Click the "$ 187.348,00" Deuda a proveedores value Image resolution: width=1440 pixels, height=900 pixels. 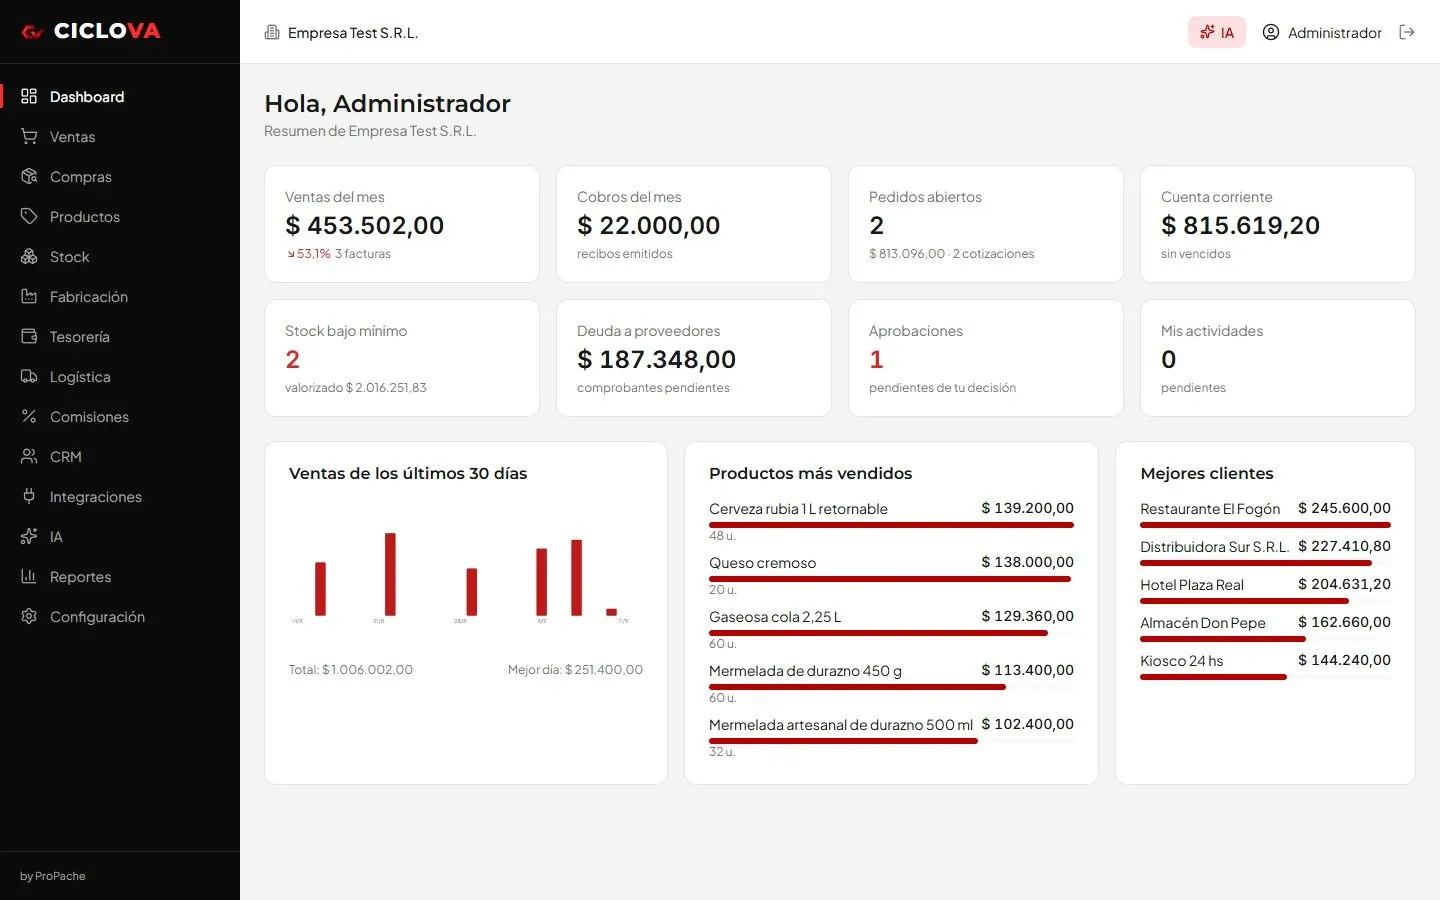click(656, 360)
